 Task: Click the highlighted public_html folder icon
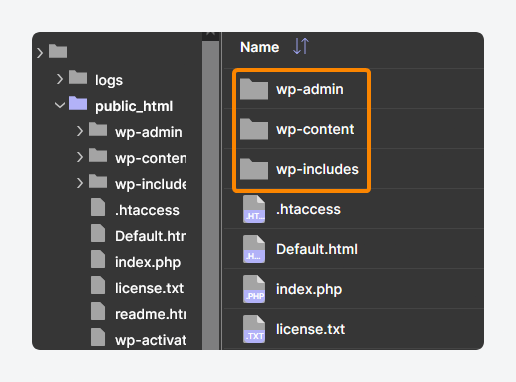[x=78, y=103]
